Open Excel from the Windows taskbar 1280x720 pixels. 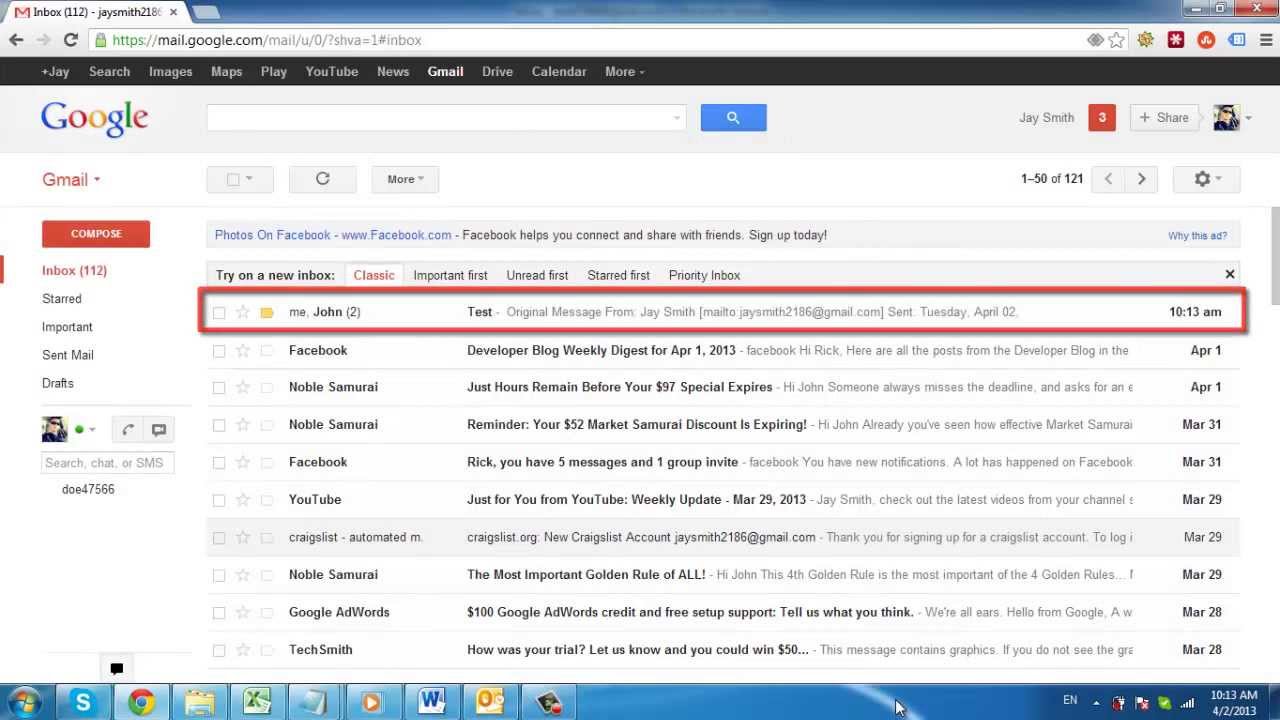pos(257,702)
